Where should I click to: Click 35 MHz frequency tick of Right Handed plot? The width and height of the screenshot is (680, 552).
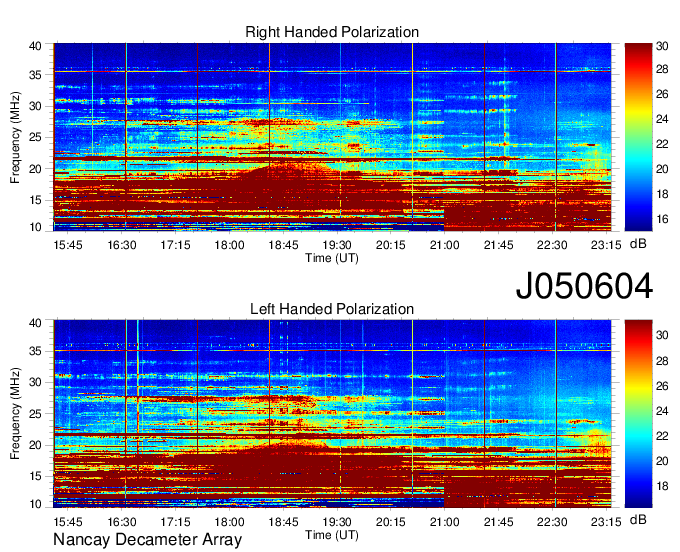pyautogui.click(x=35, y=75)
